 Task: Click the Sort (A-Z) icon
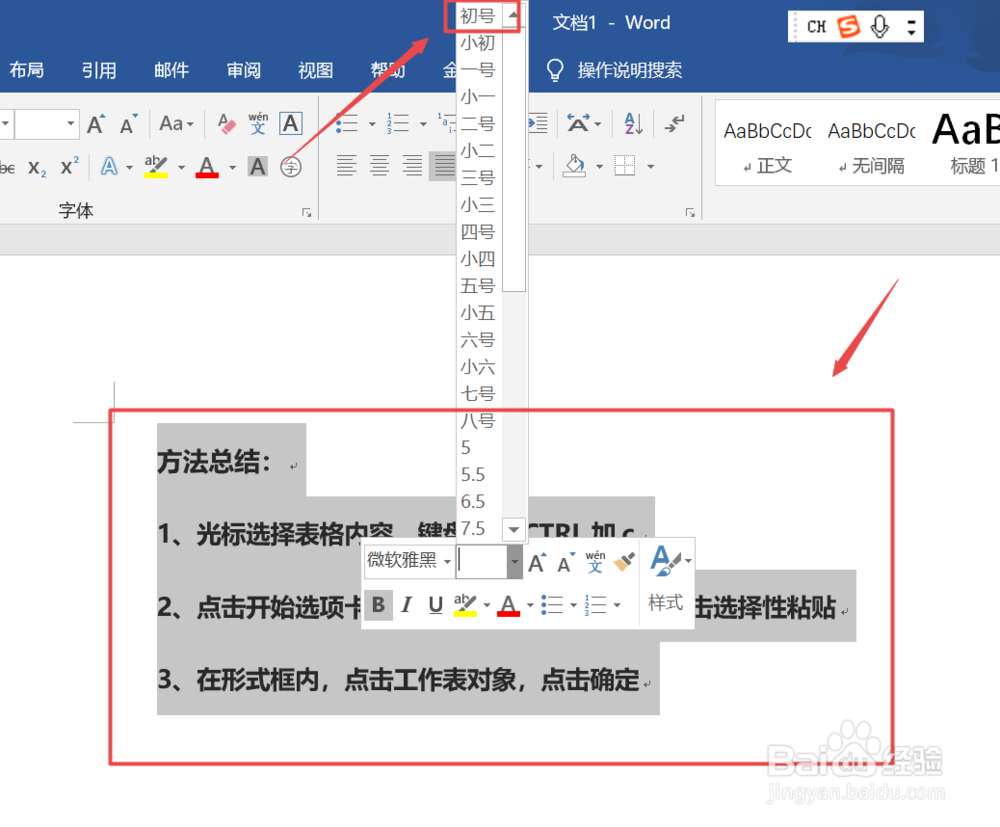point(633,124)
